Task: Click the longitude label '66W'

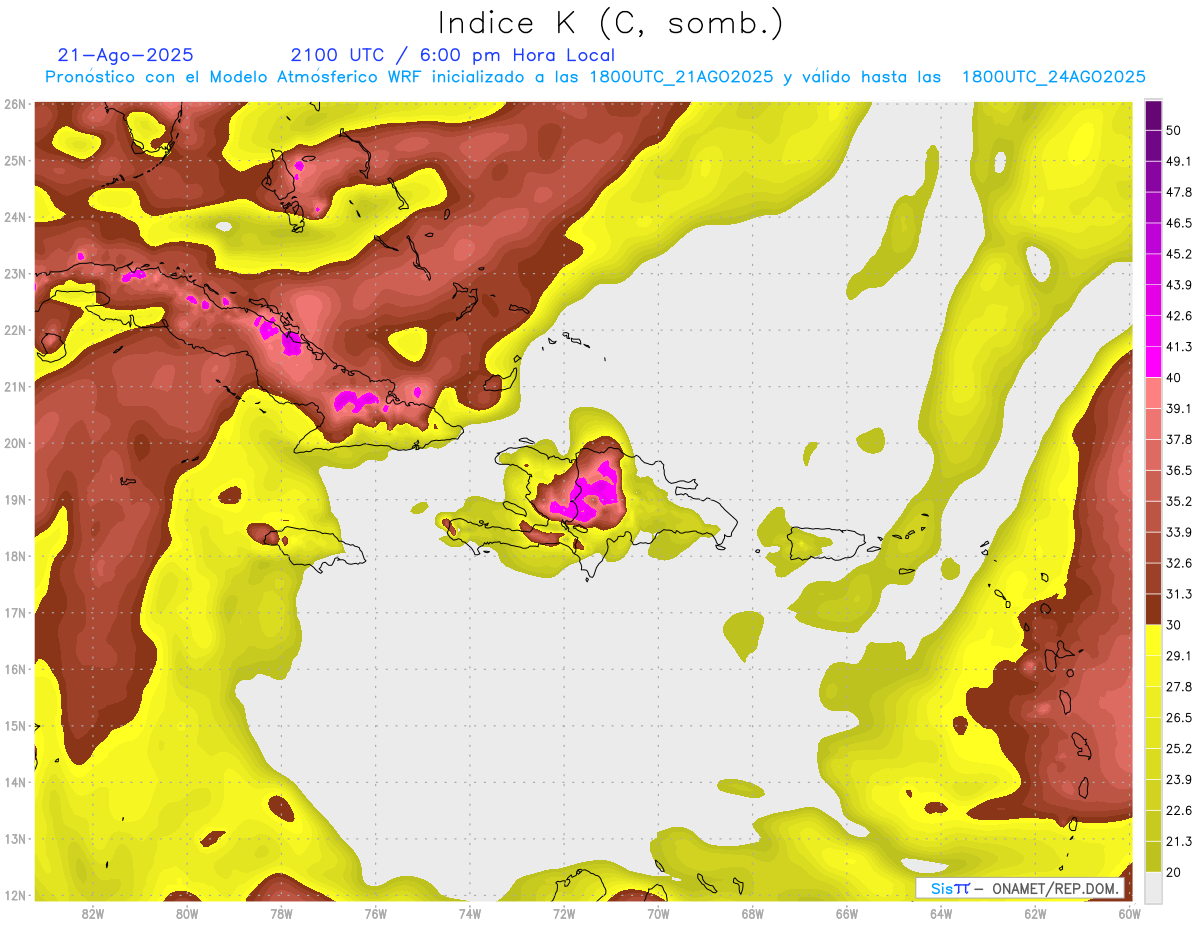Action: pyautogui.click(x=846, y=914)
